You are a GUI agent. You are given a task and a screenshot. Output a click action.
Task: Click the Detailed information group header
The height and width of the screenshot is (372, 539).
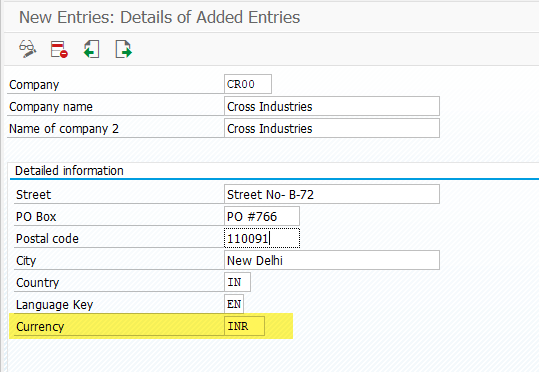(69, 171)
